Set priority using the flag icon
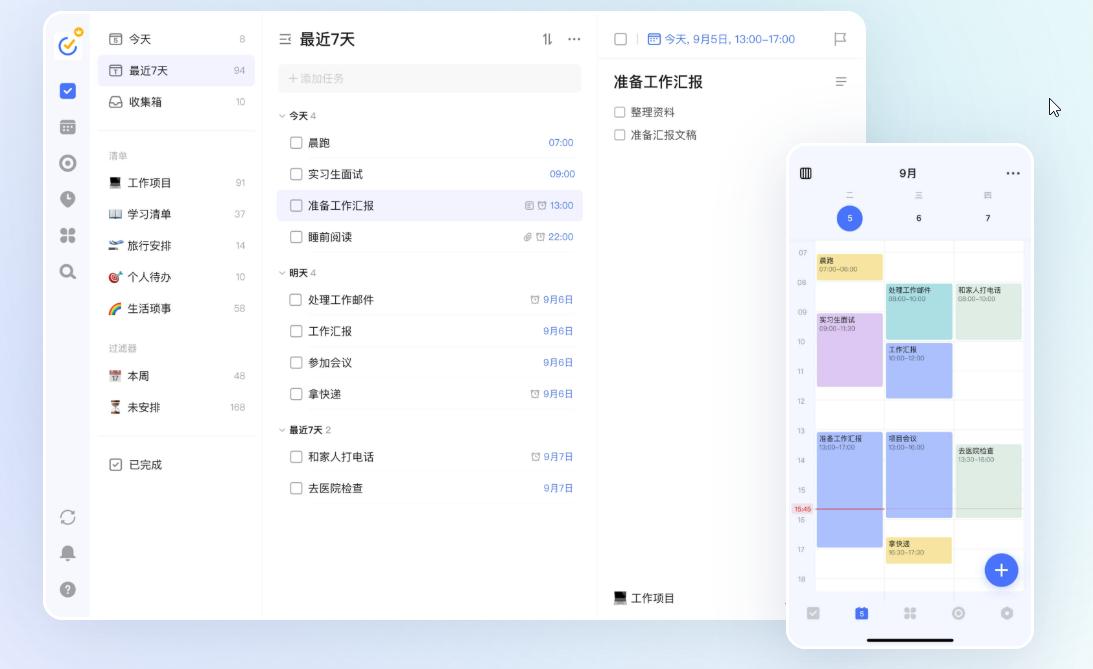1093x669 pixels. [840, 39]
